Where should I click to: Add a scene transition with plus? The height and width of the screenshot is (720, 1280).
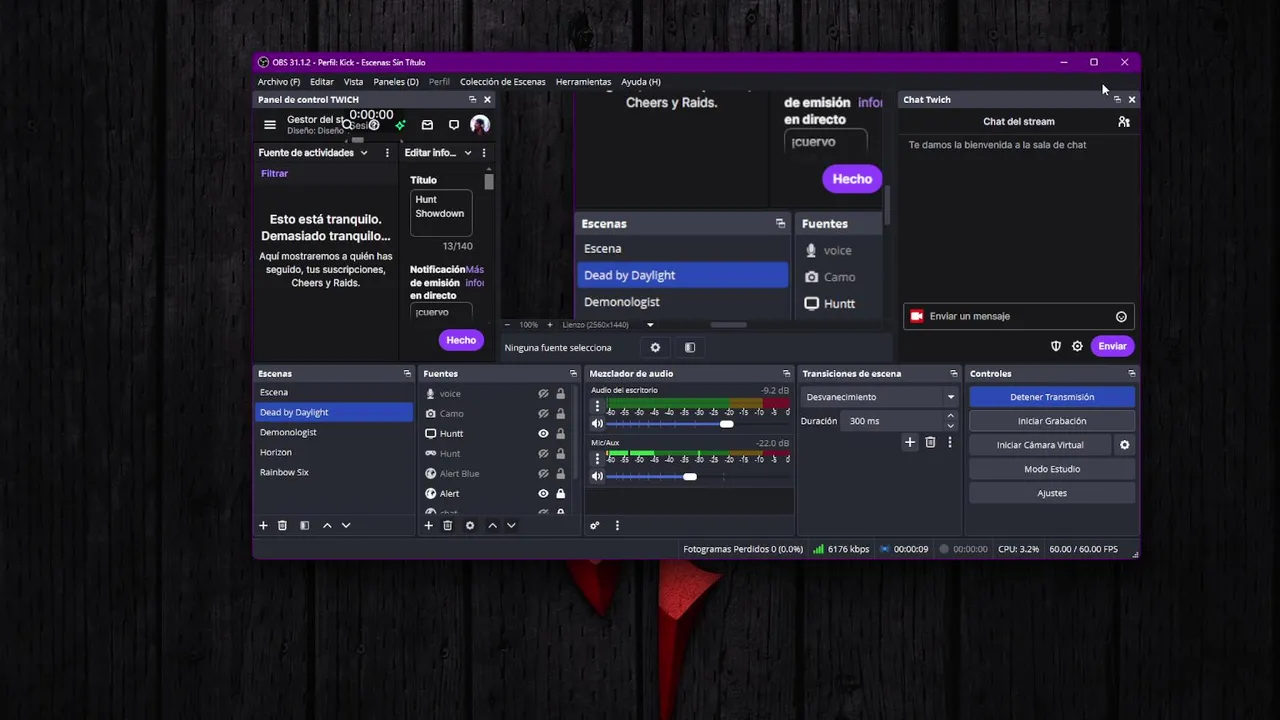pyautogui.click(x=910, y=442)
